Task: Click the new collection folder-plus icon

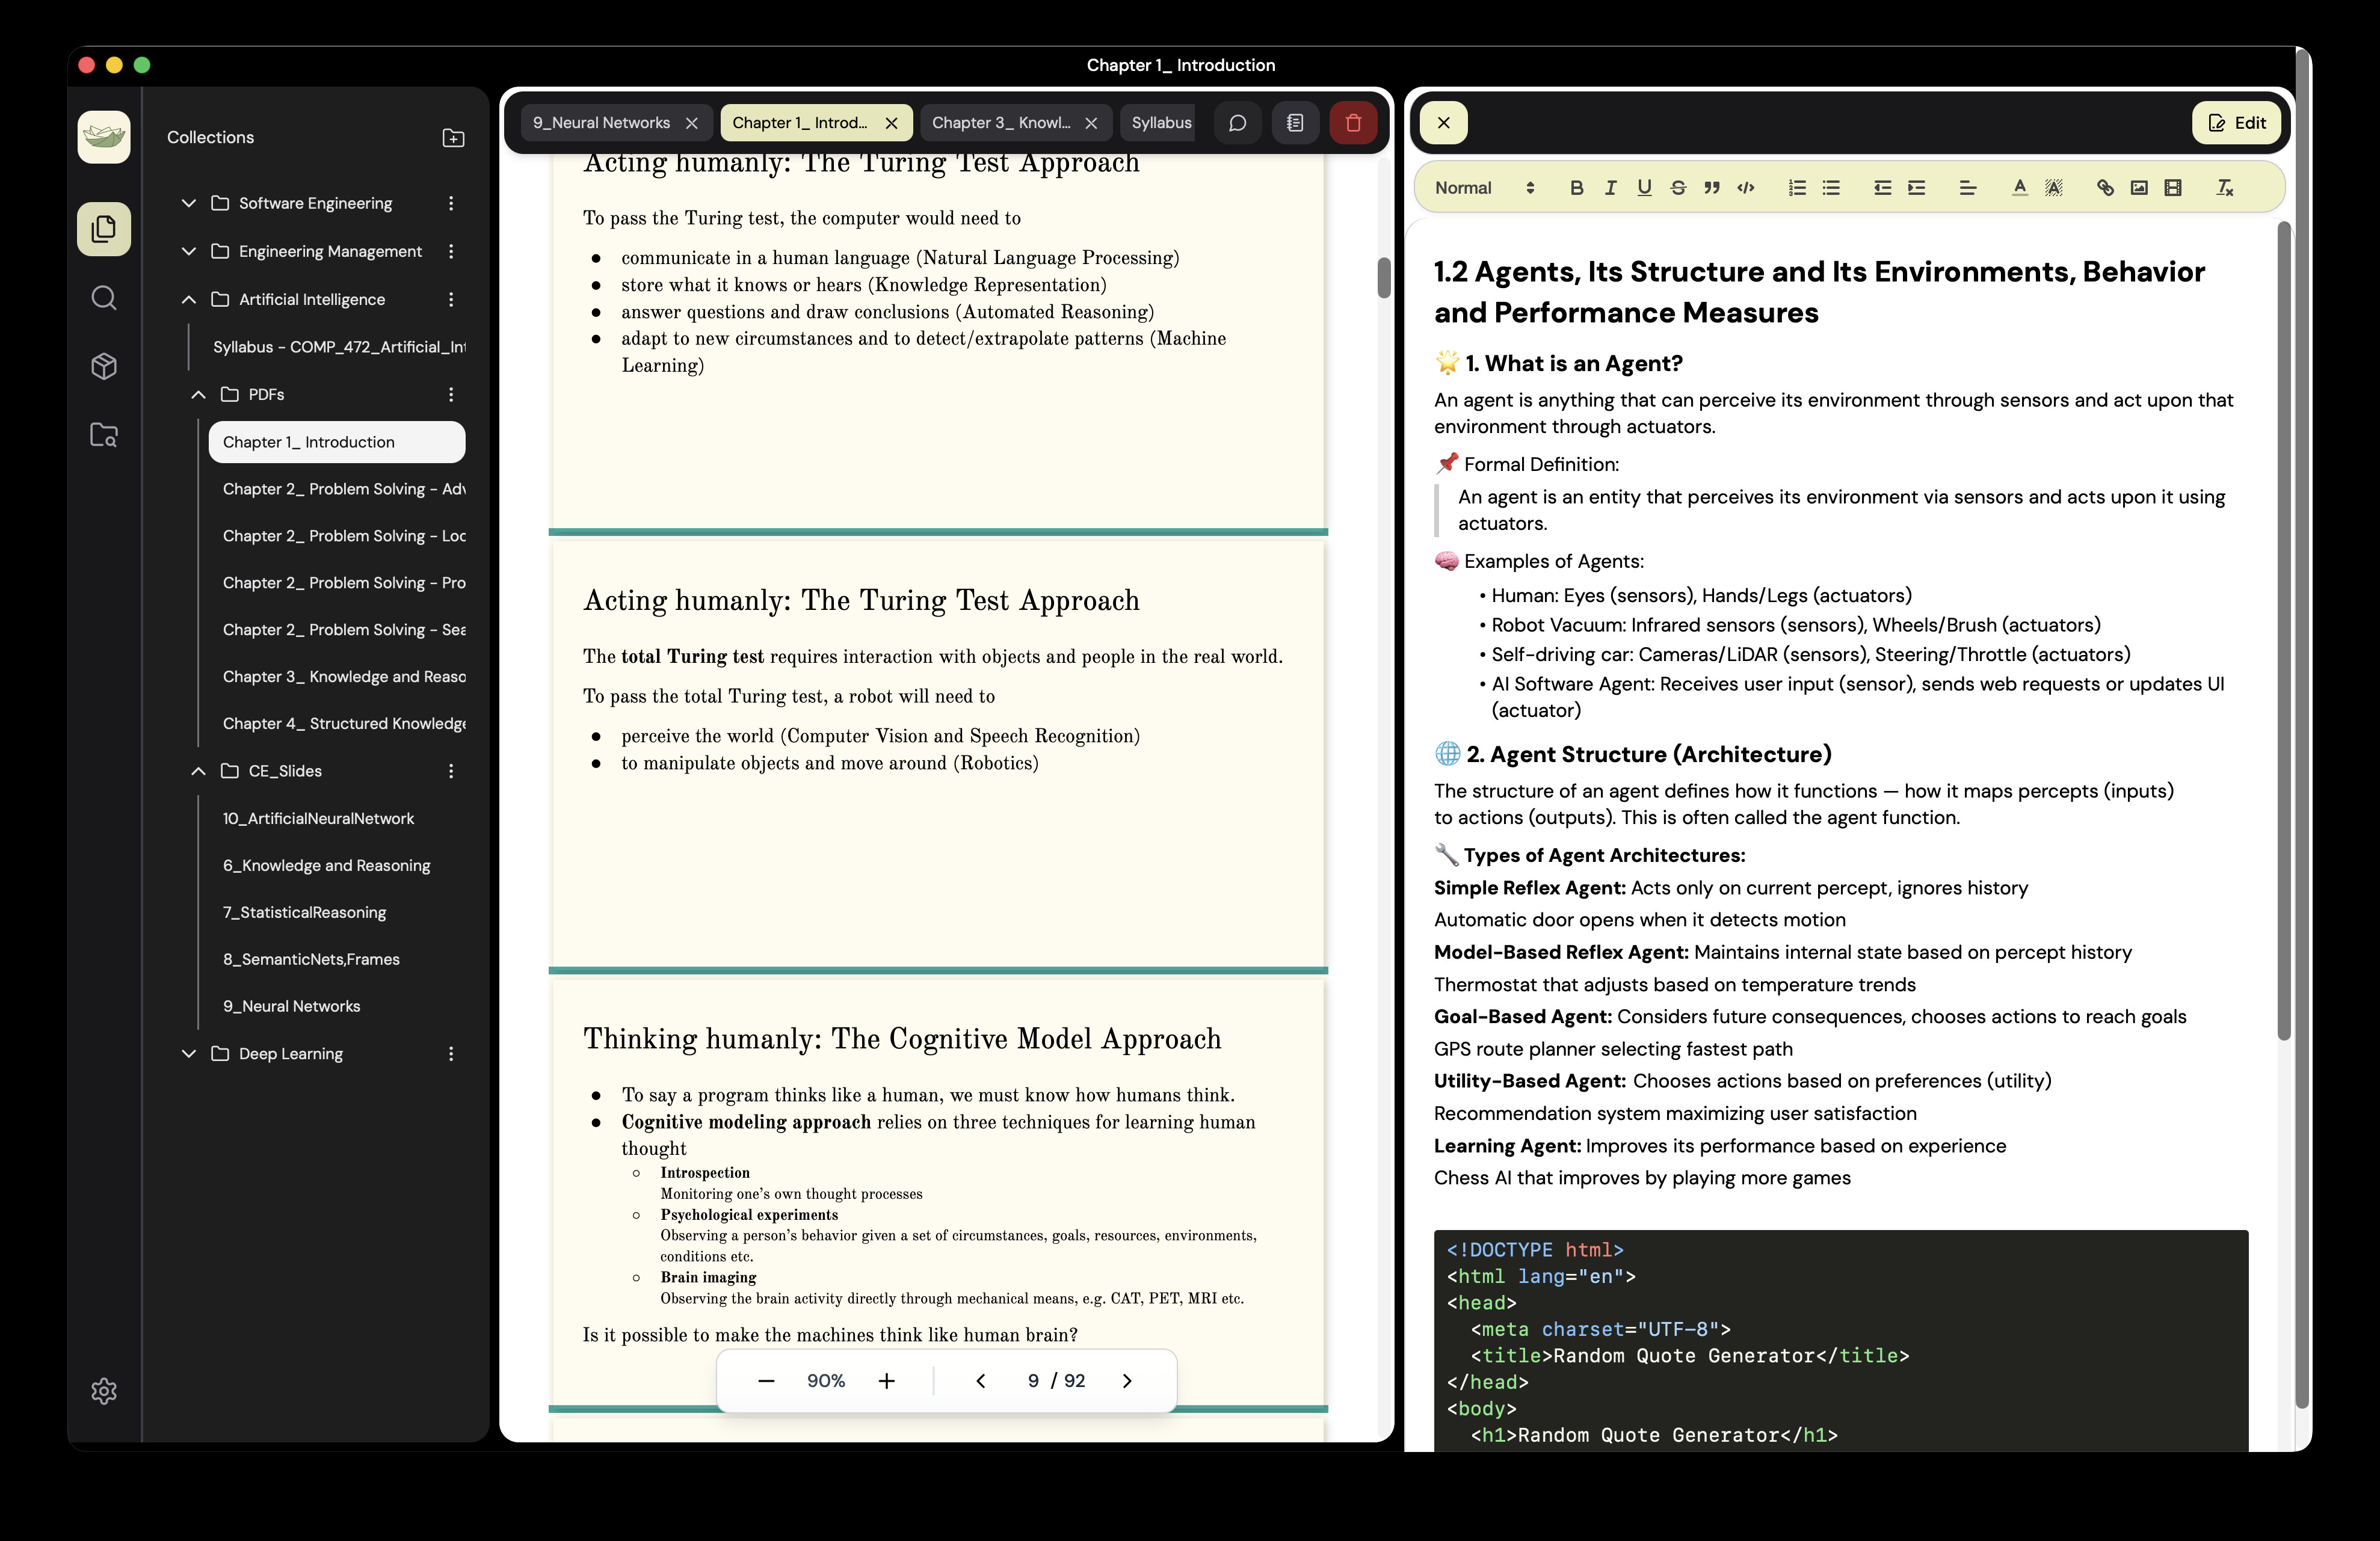Action: coord(453,138)
